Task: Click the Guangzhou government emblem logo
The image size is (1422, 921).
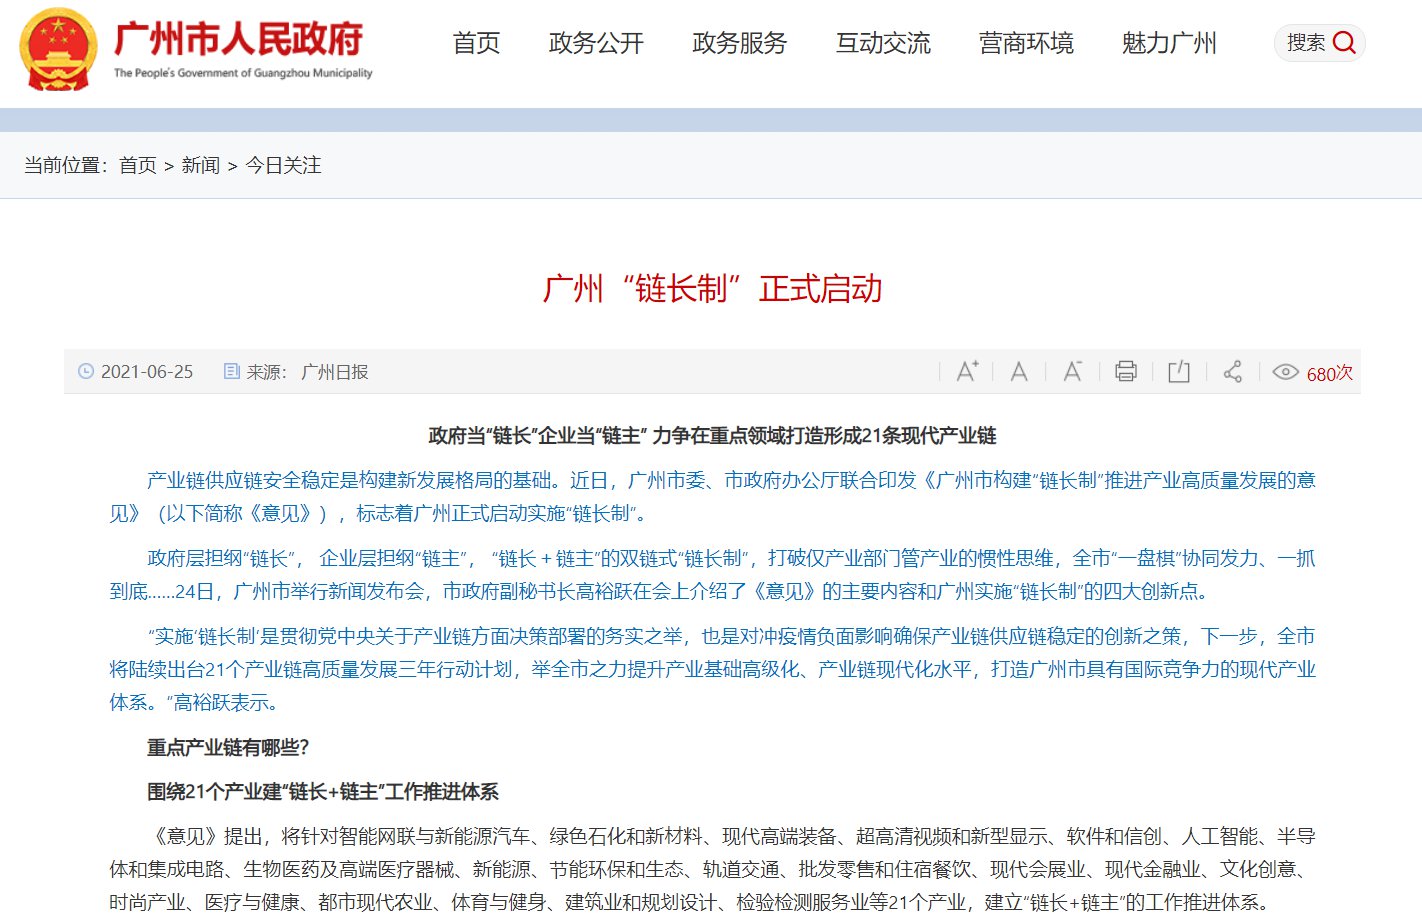Action: tap(58, 49)
